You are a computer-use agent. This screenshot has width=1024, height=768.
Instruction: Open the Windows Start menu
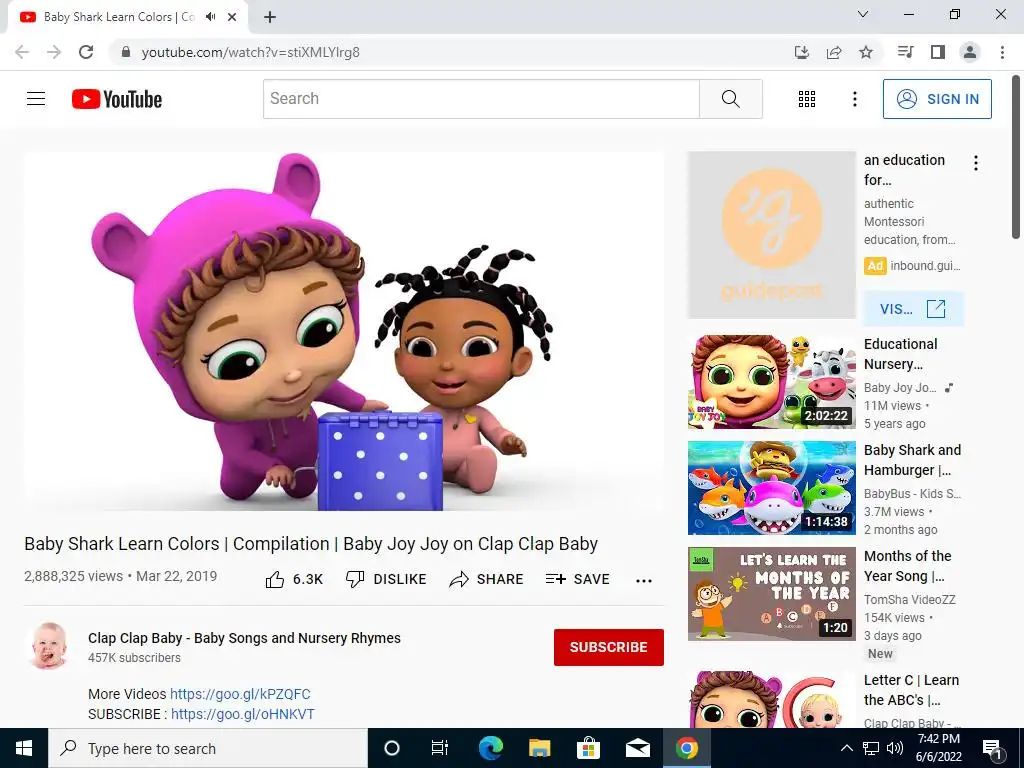click(x=24, y=748)
